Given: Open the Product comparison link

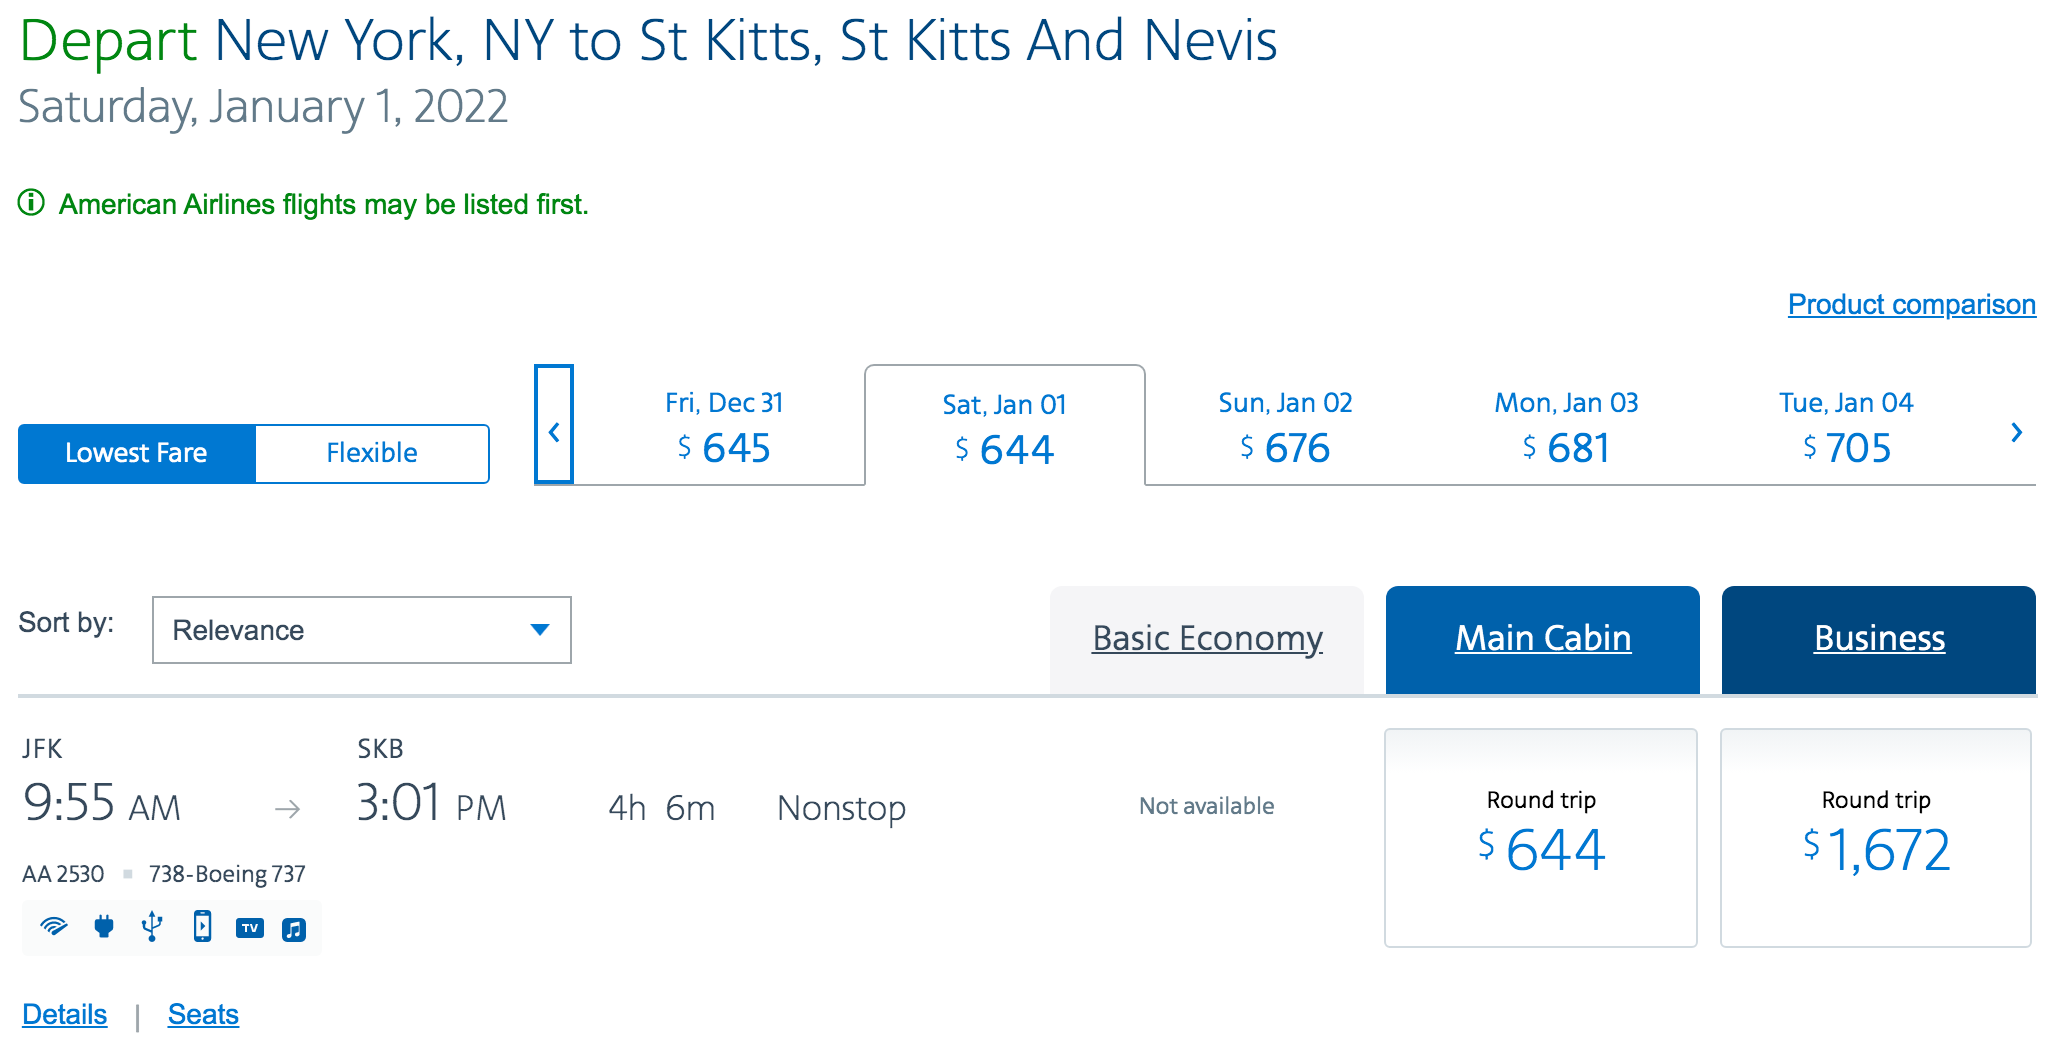Looking at the screenshot, I should point(1911,304).
